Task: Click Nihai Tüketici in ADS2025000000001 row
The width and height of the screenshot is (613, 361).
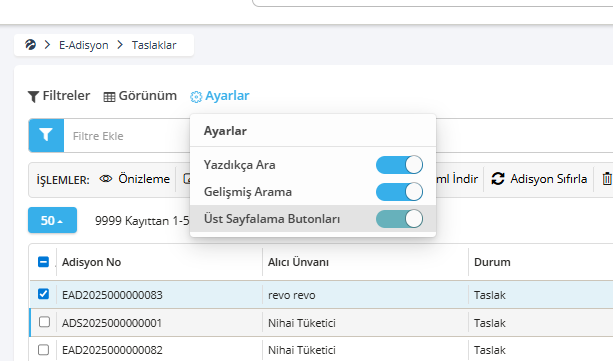Action: click(302, 323)
